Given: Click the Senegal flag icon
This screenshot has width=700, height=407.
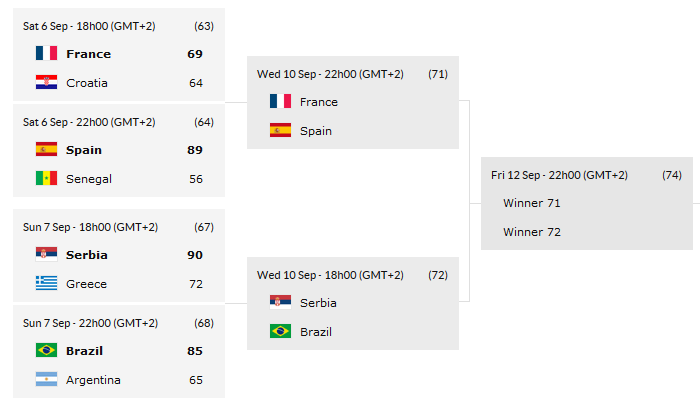Looking at the screenshot, I should coord(46,179).
